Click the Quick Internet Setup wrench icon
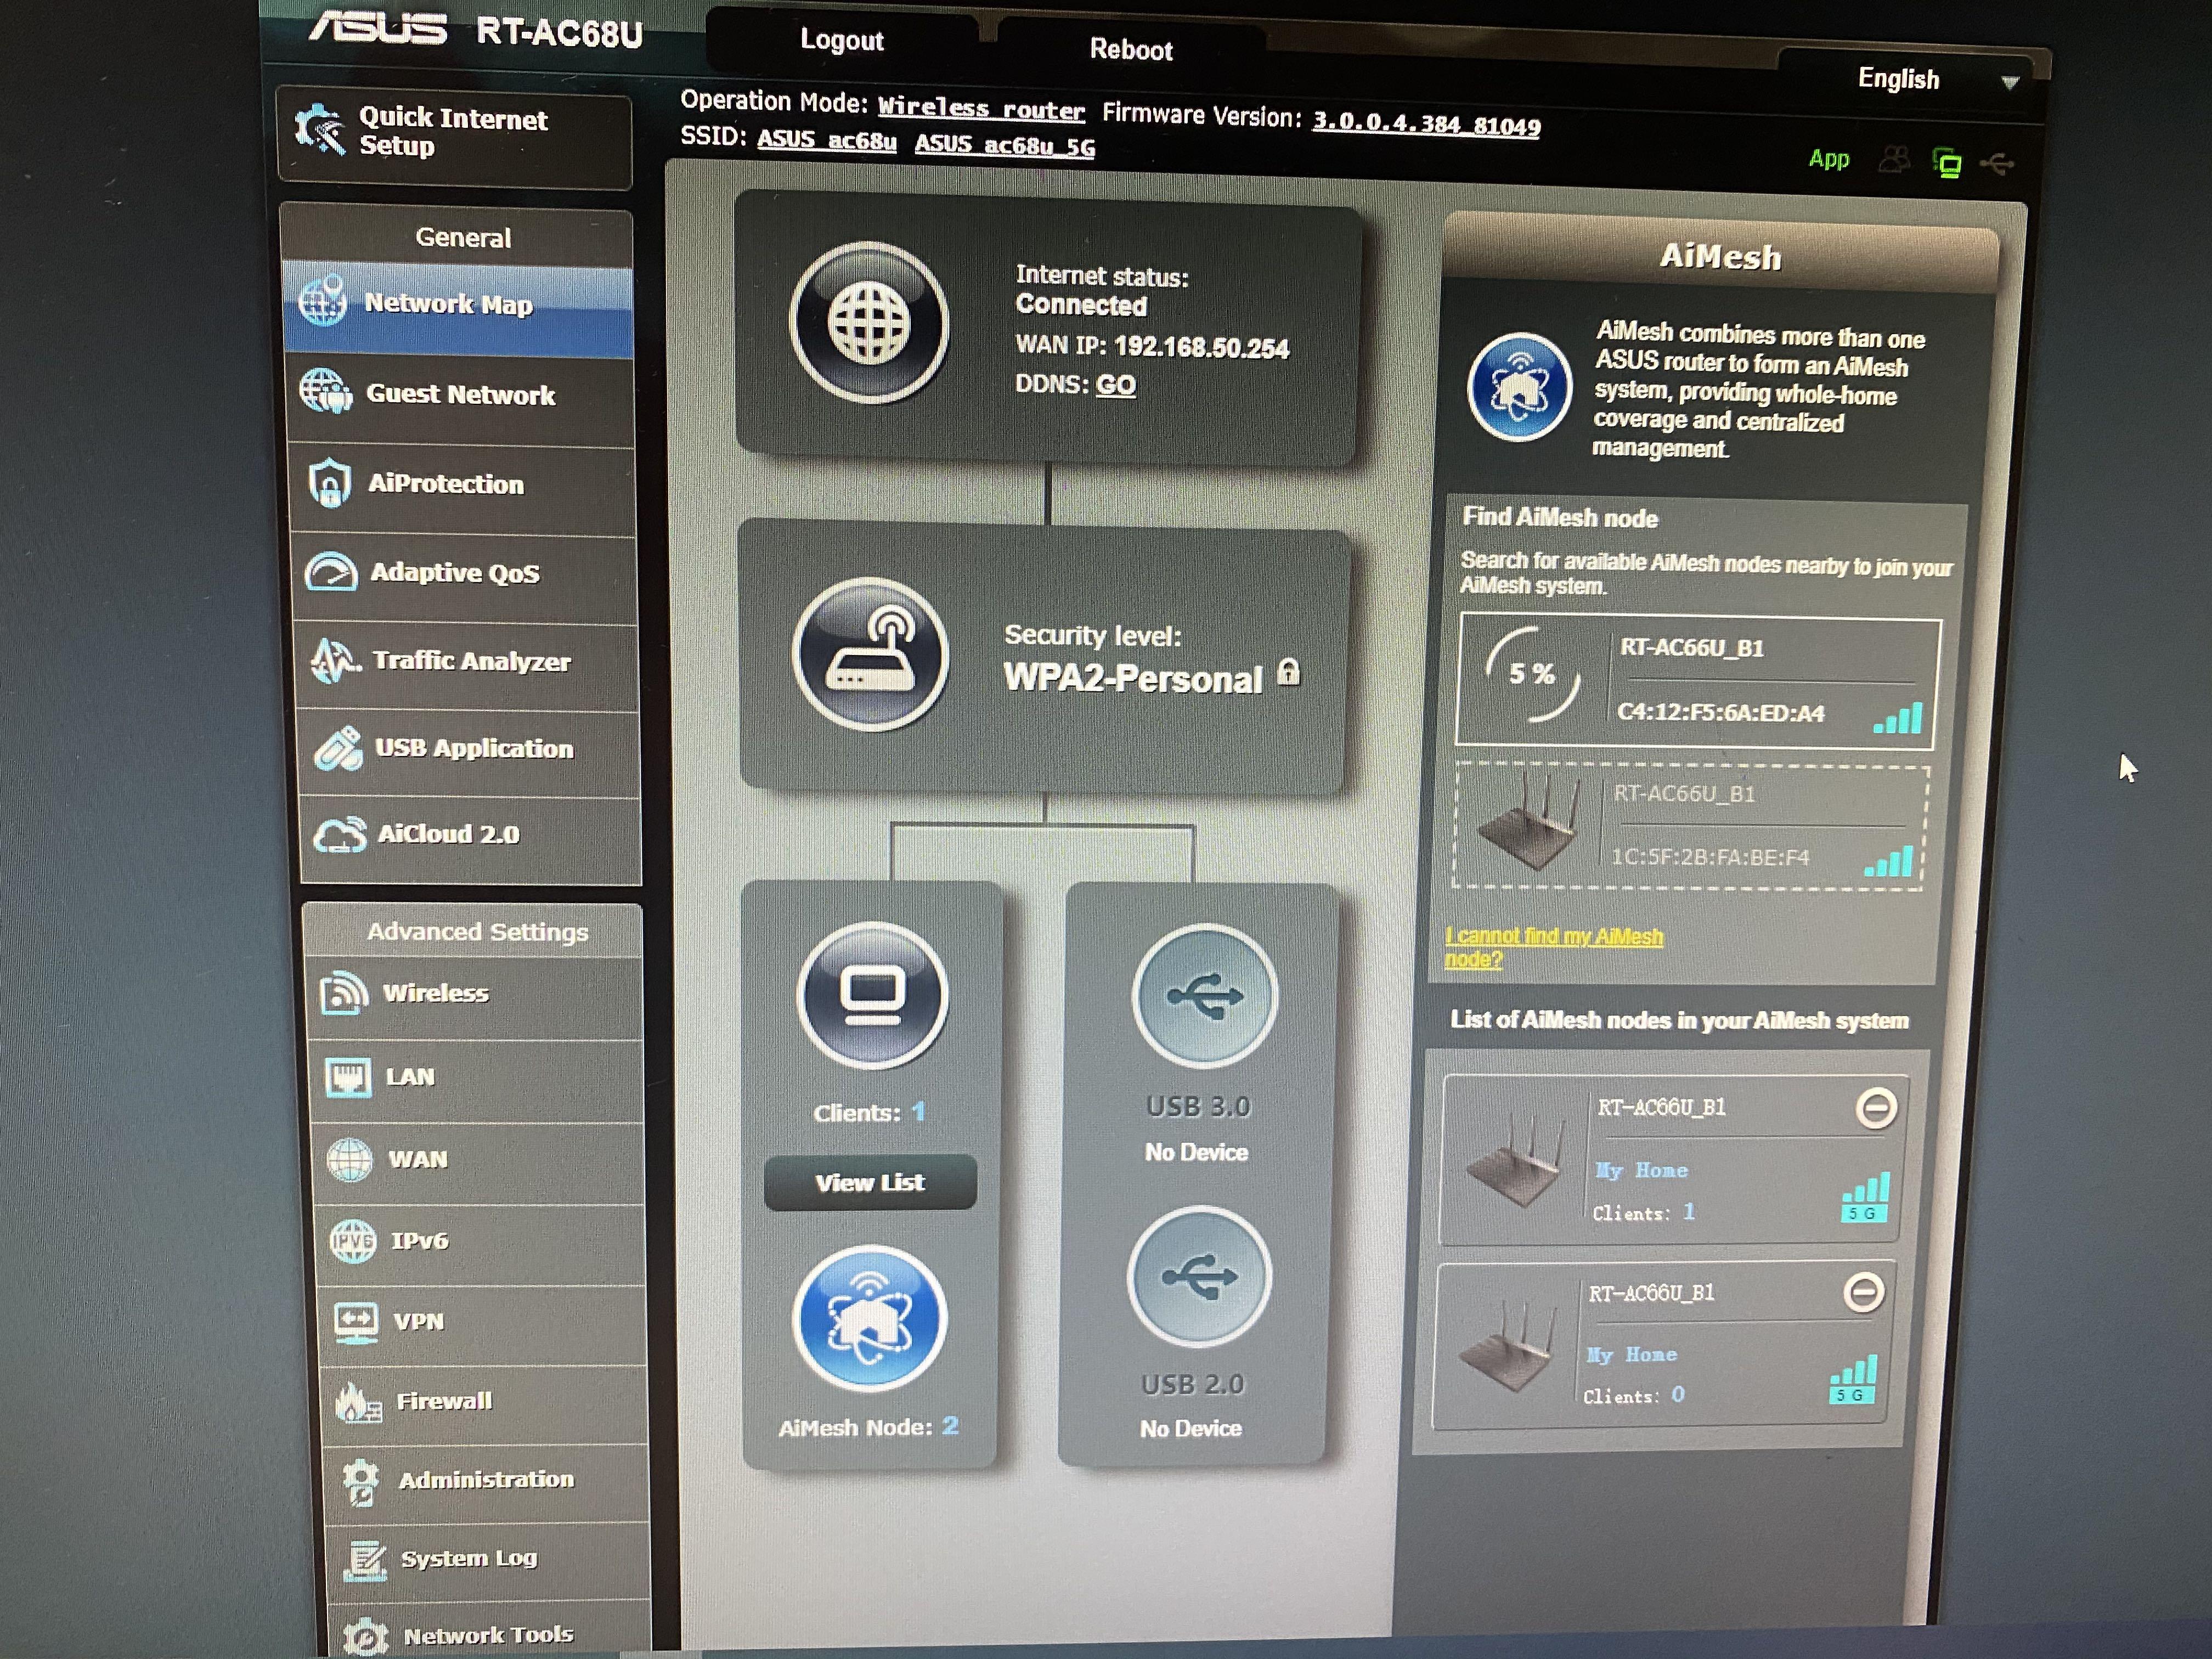 pyautogui.click(x=320, y=130)
